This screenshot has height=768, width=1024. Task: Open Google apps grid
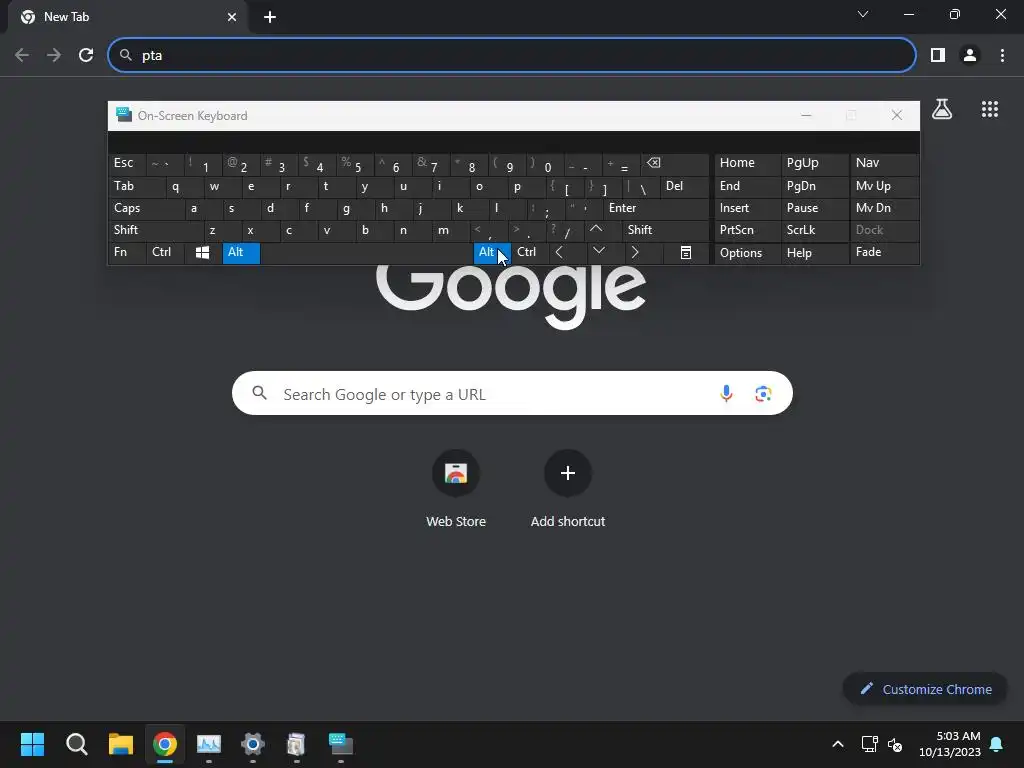tap(989, 109)
